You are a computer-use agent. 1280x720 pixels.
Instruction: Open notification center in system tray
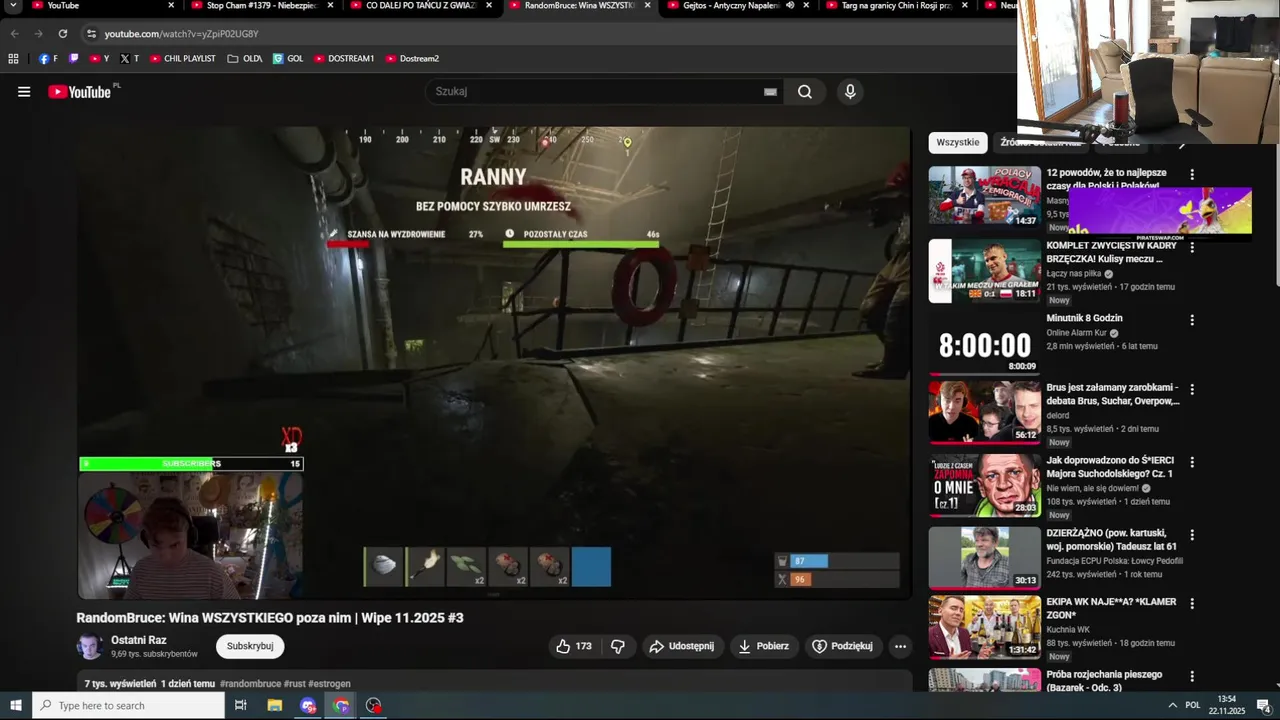pyautogui.click(x=1263, y=705)
